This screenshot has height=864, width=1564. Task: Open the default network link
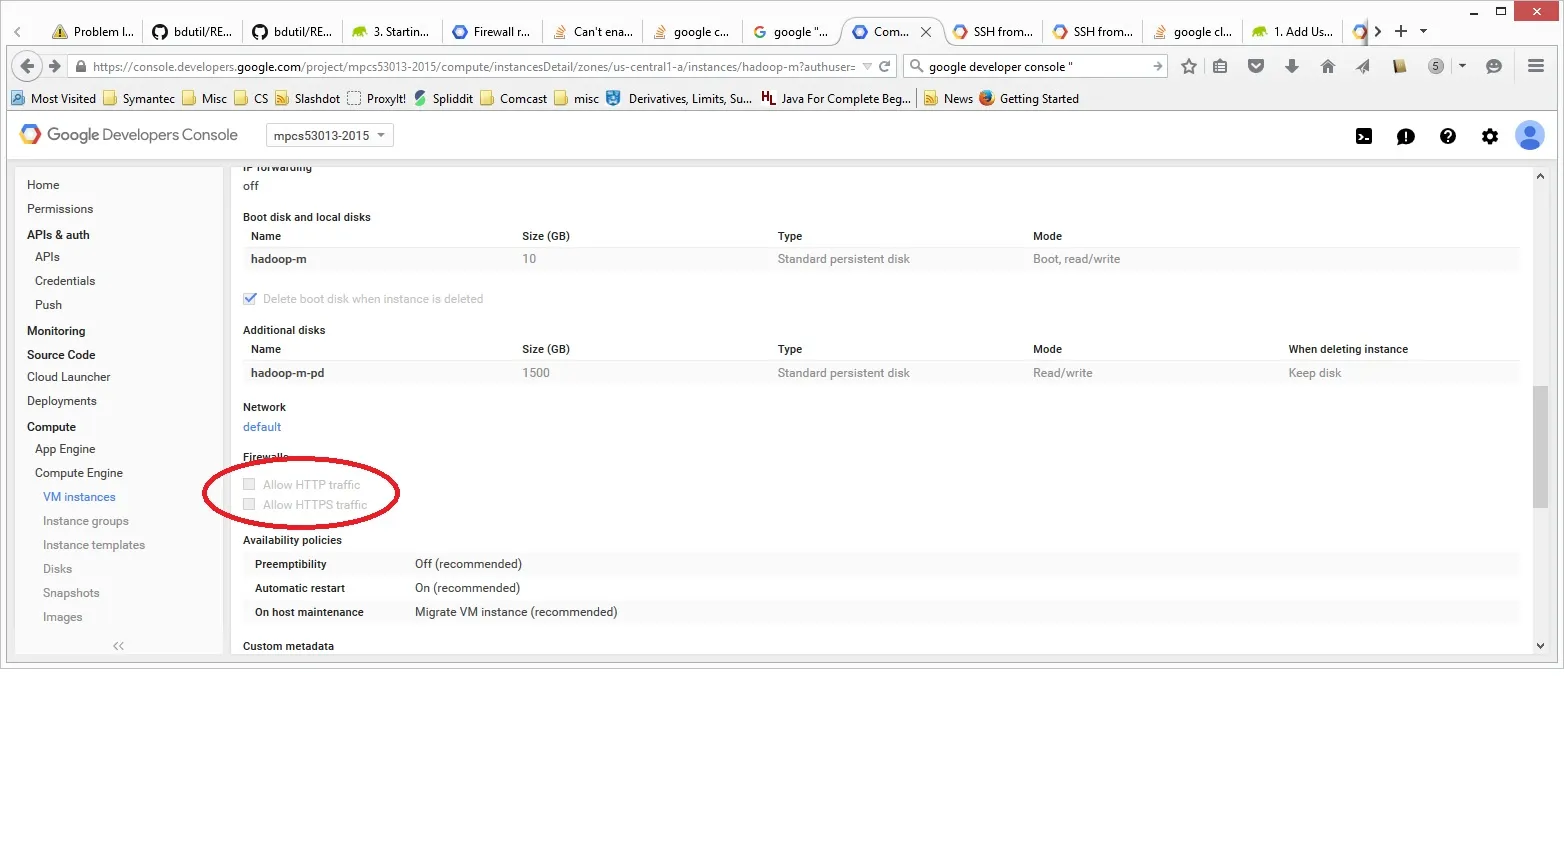(x=262, y=427)
